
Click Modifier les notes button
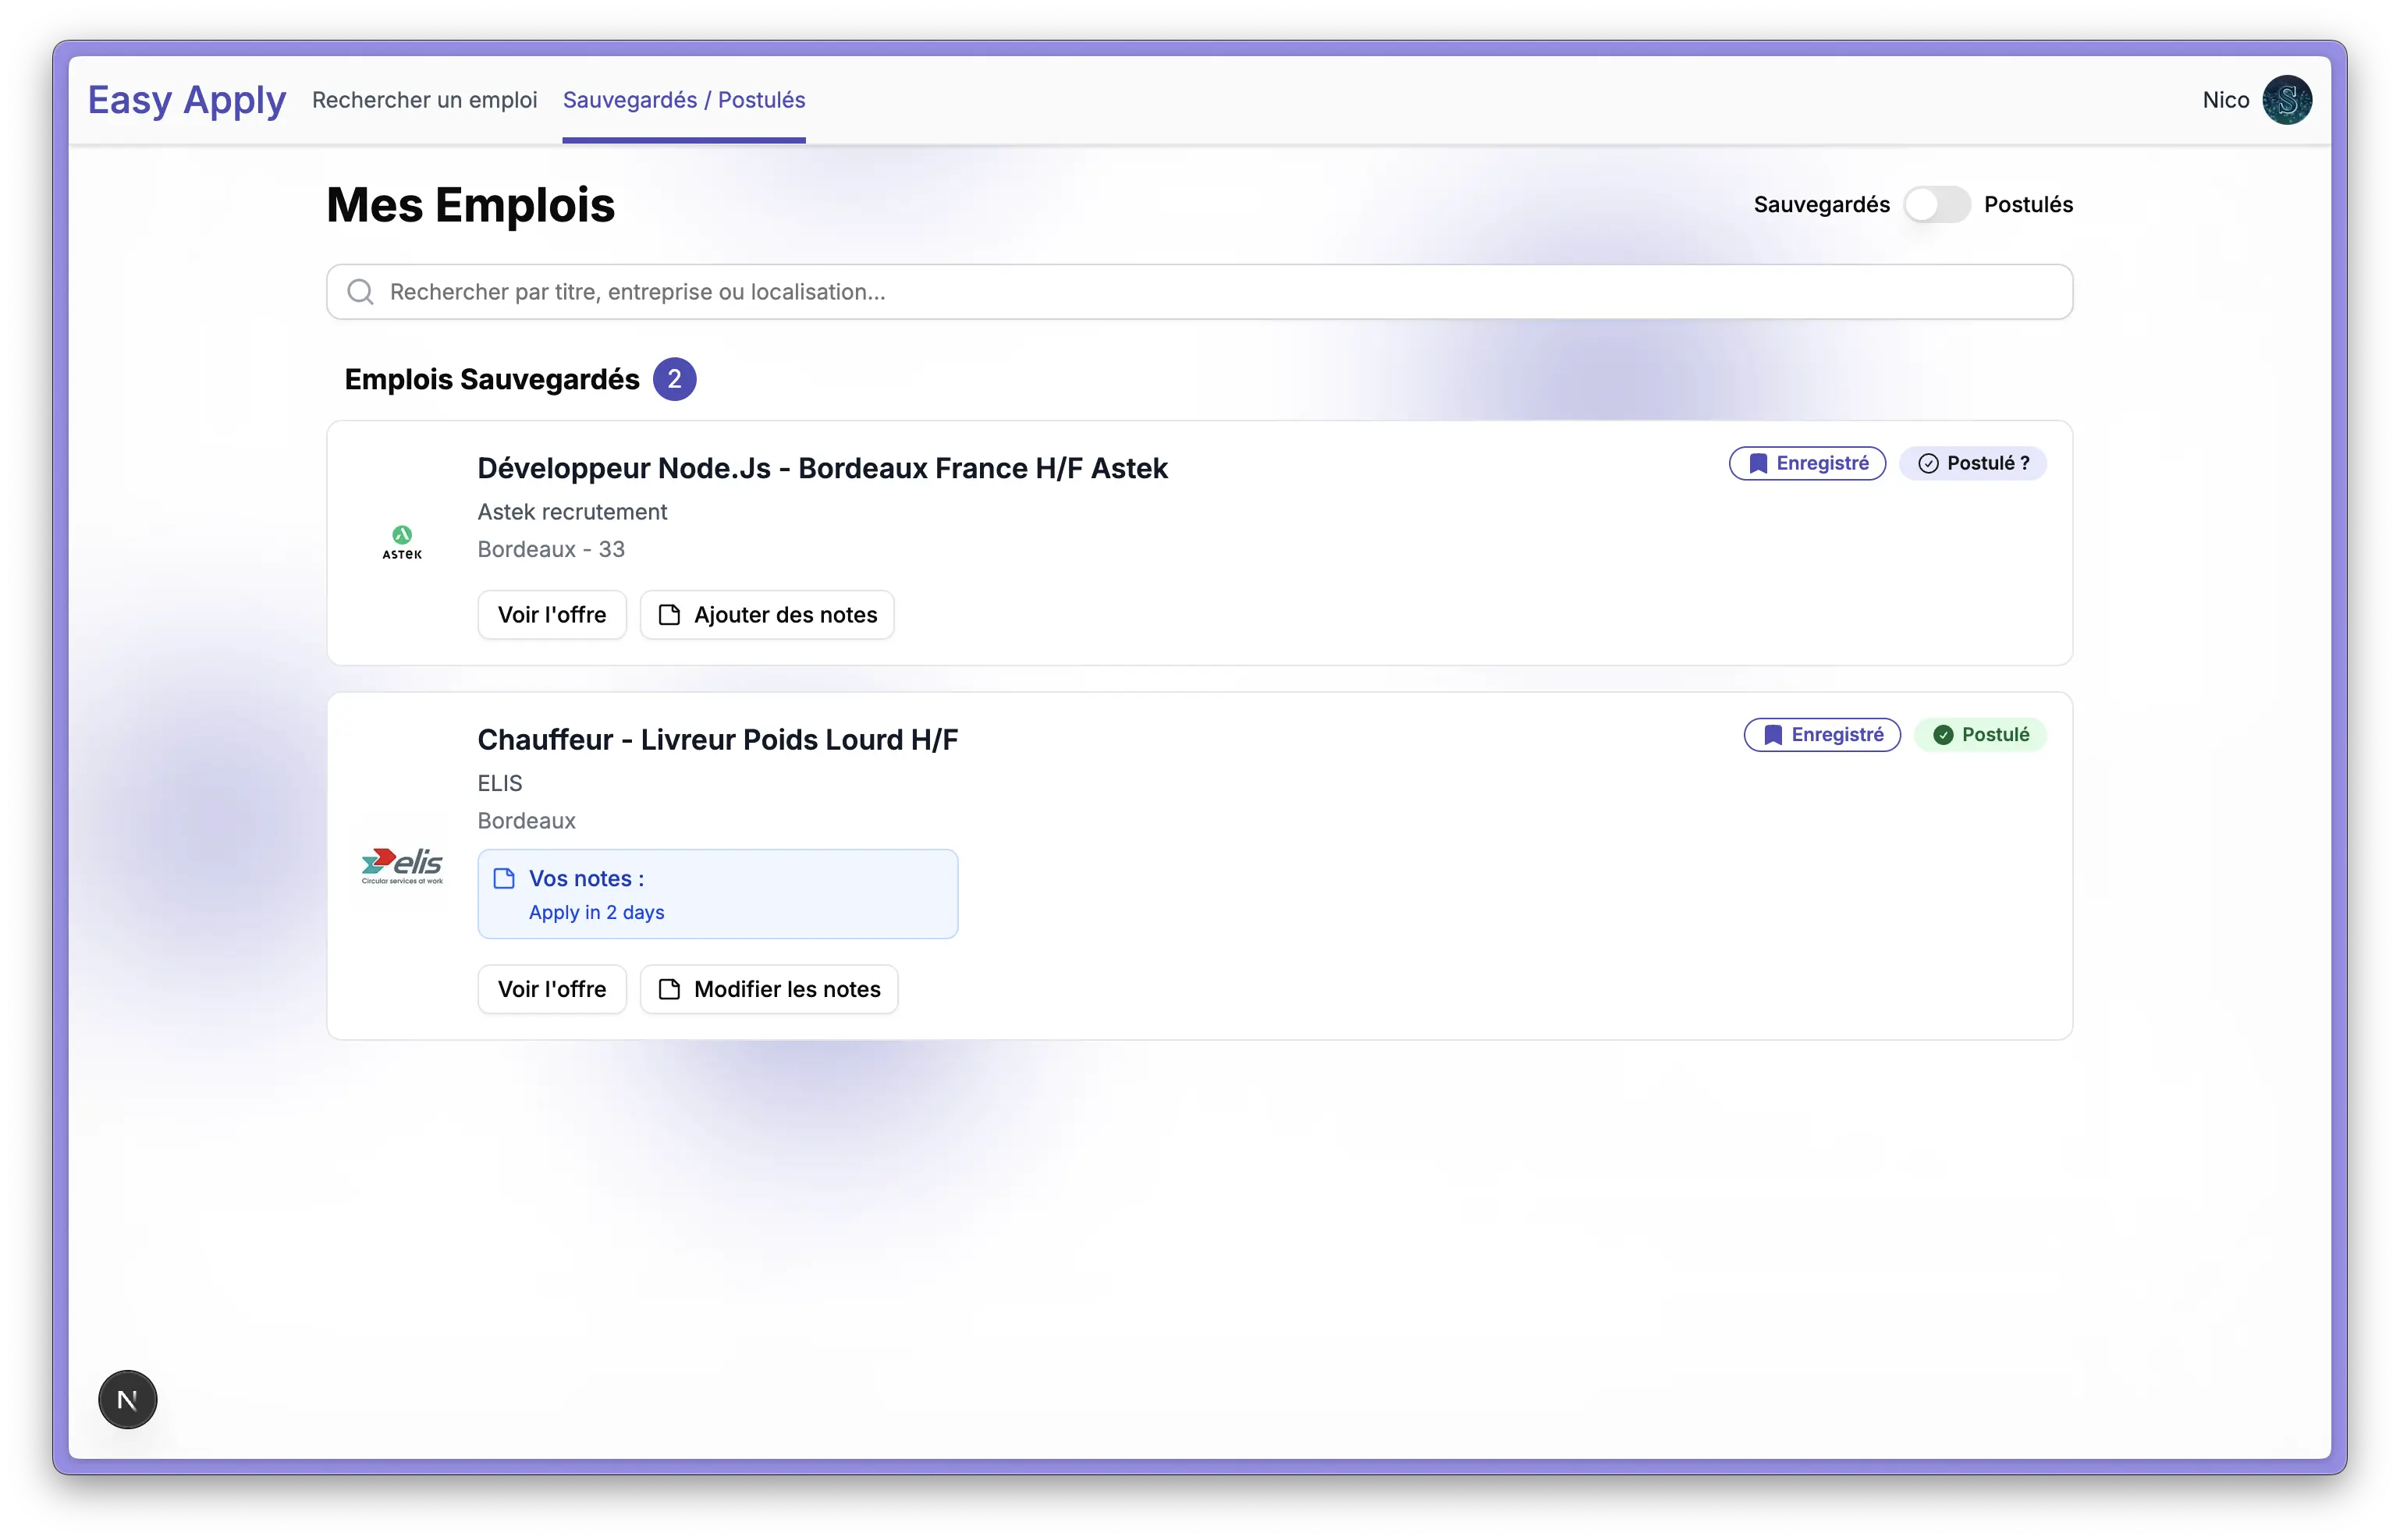[x=768, y=989]
